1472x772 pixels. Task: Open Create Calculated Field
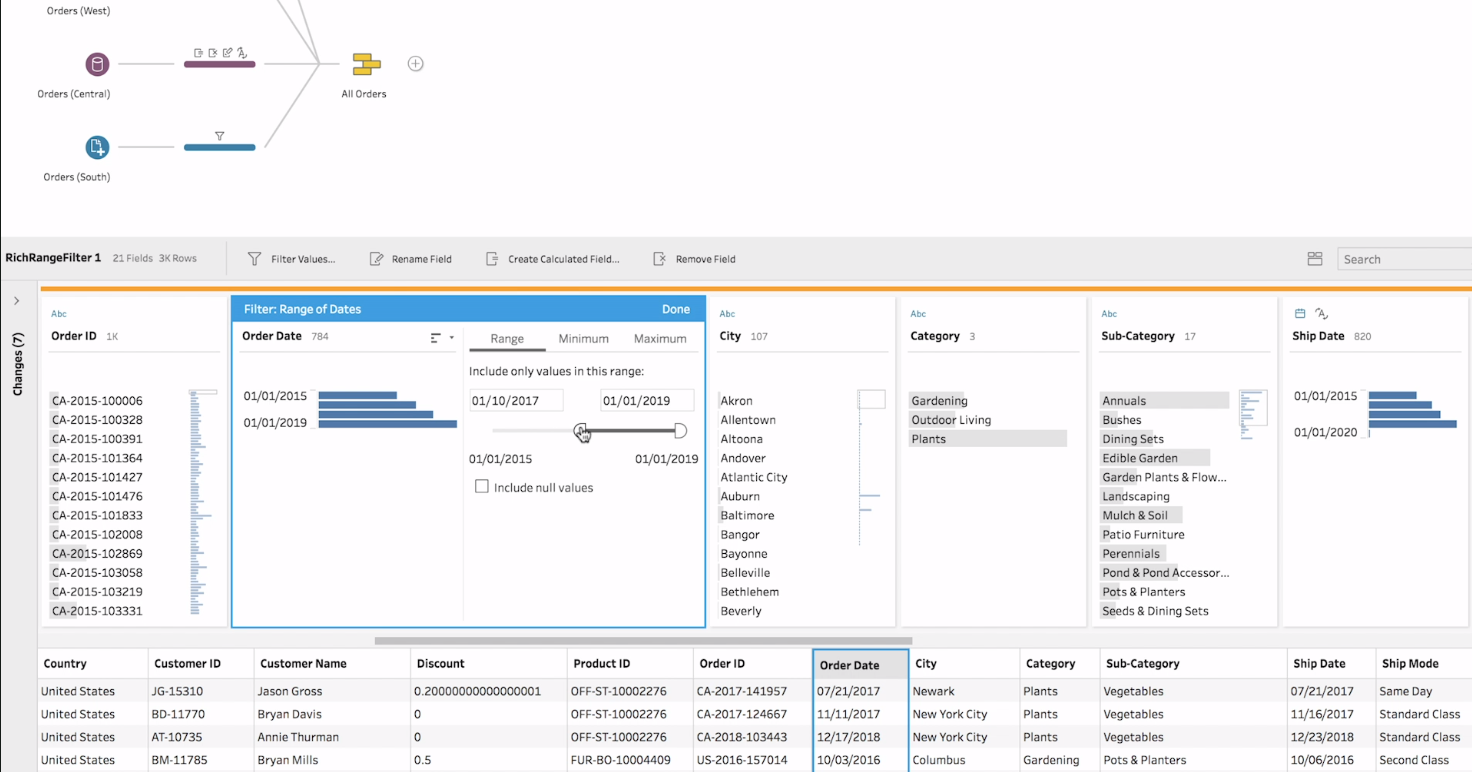(x=492, y=259)
